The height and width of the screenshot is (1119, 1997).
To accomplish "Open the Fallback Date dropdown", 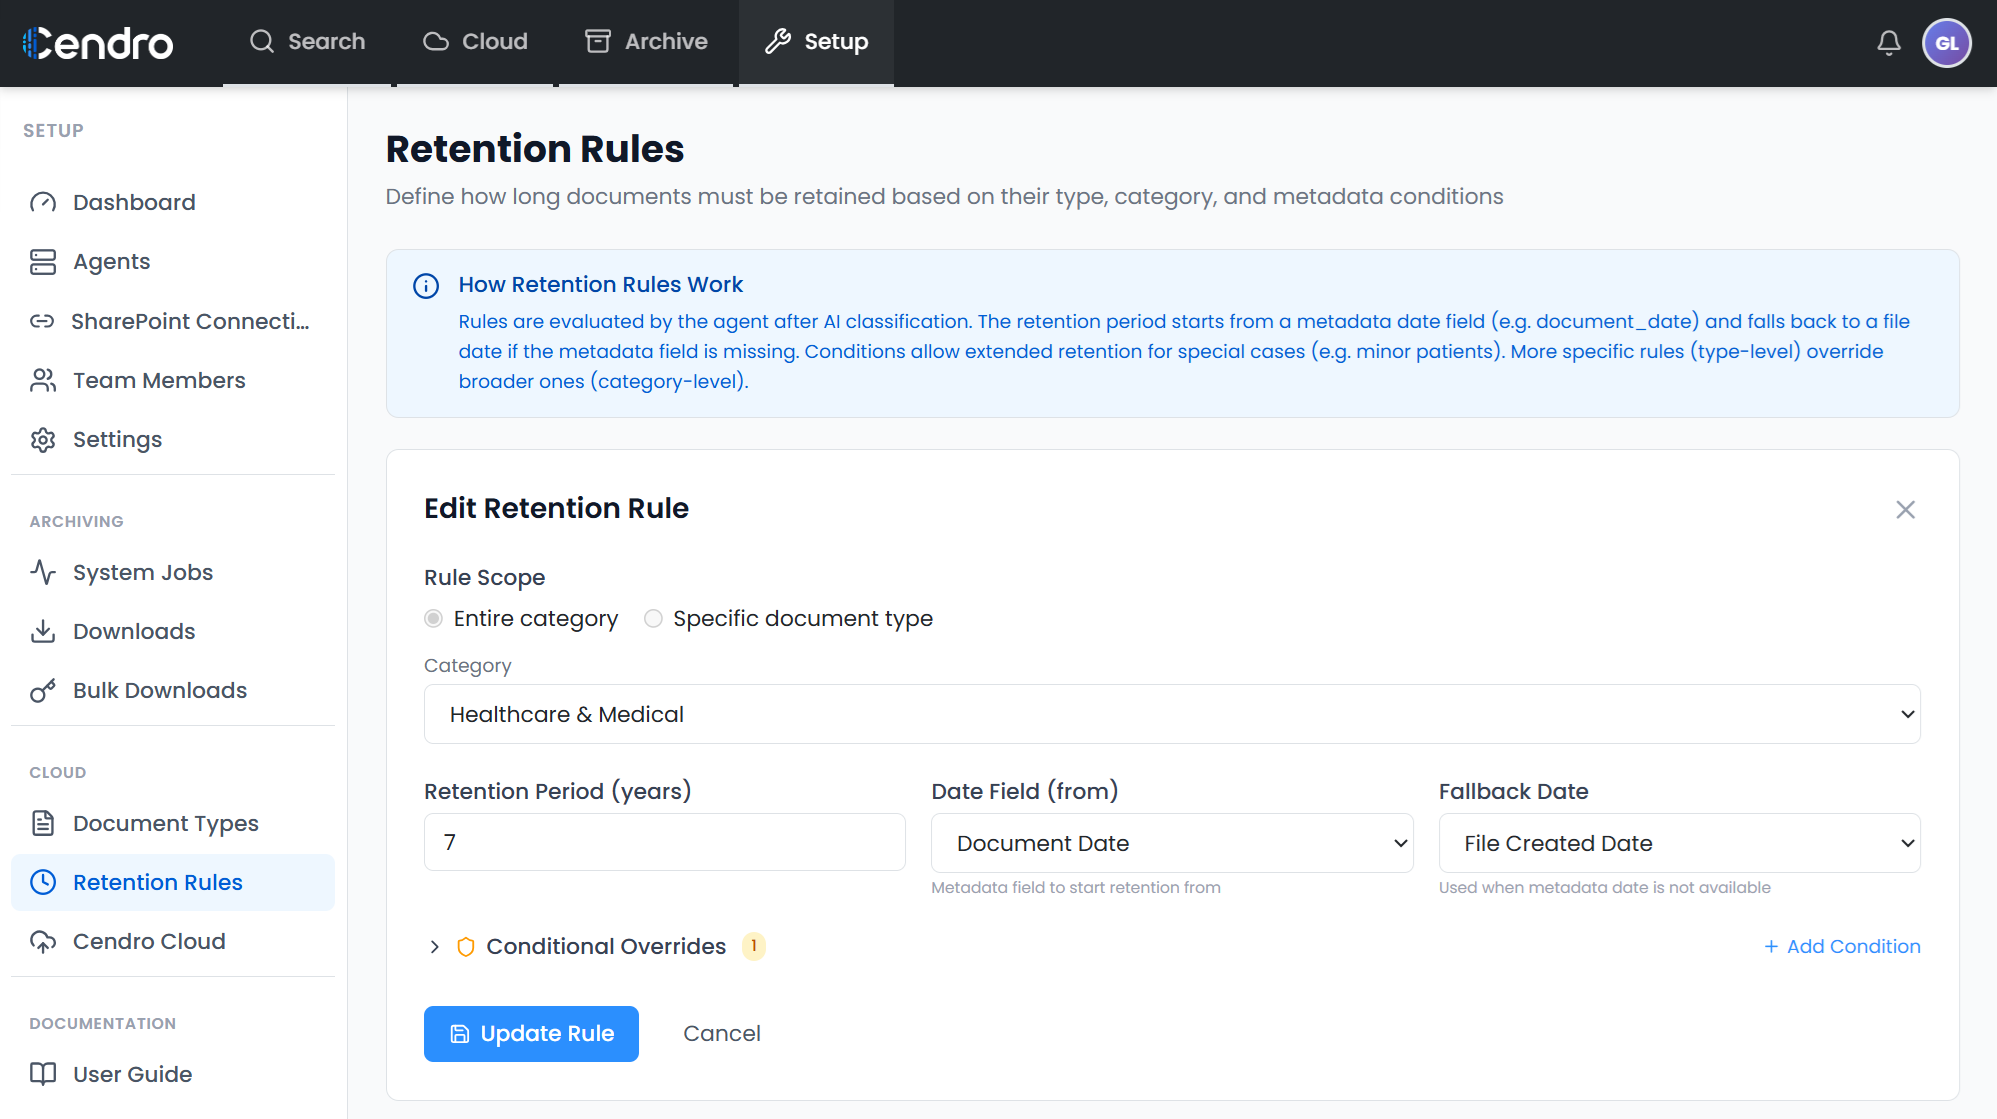I will (x=1679, y=843).
